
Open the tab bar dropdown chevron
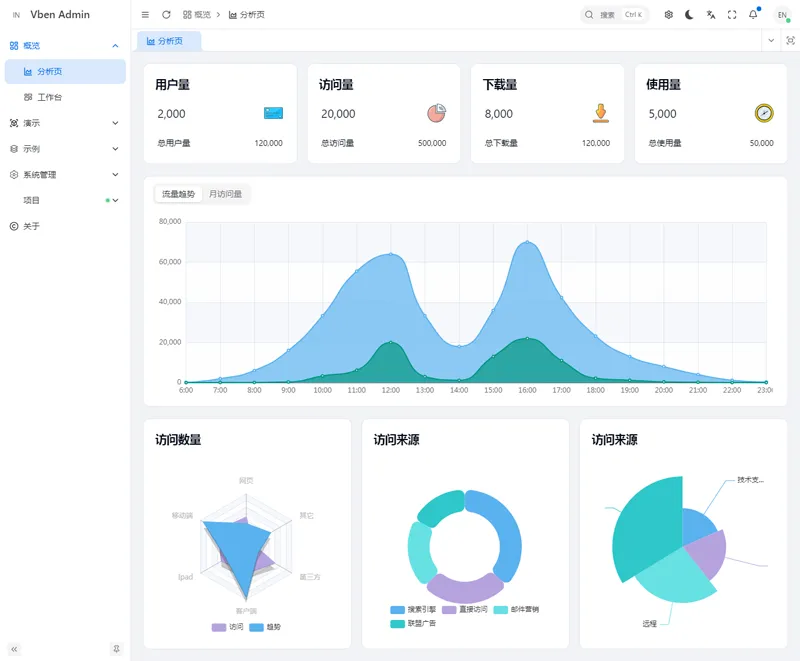[x=770, y=41]
